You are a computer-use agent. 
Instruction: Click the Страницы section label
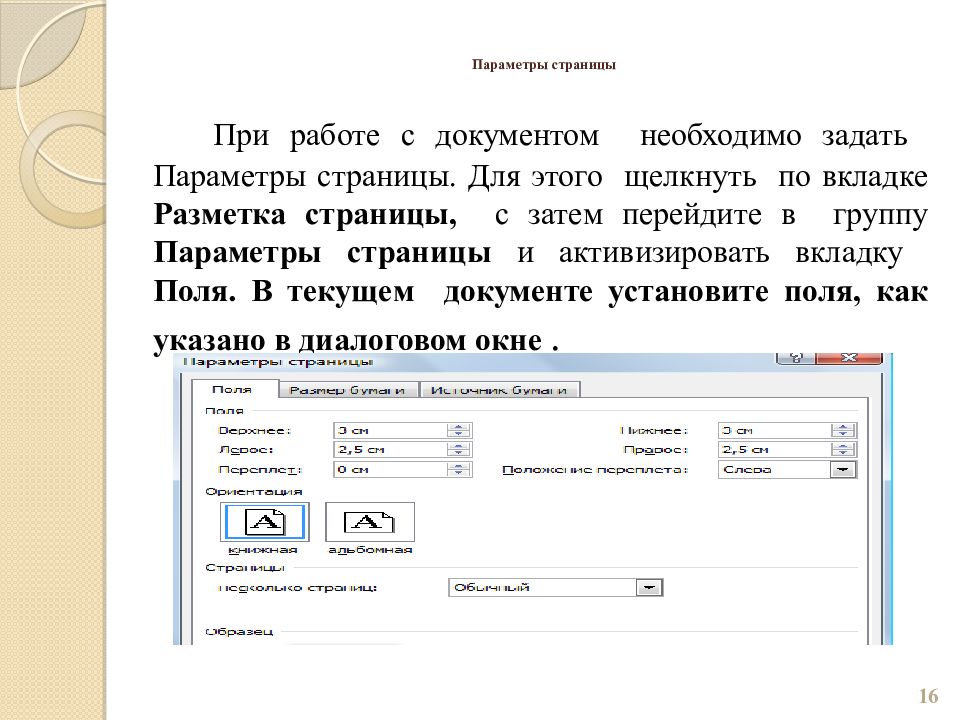click(x=246, y=568)
